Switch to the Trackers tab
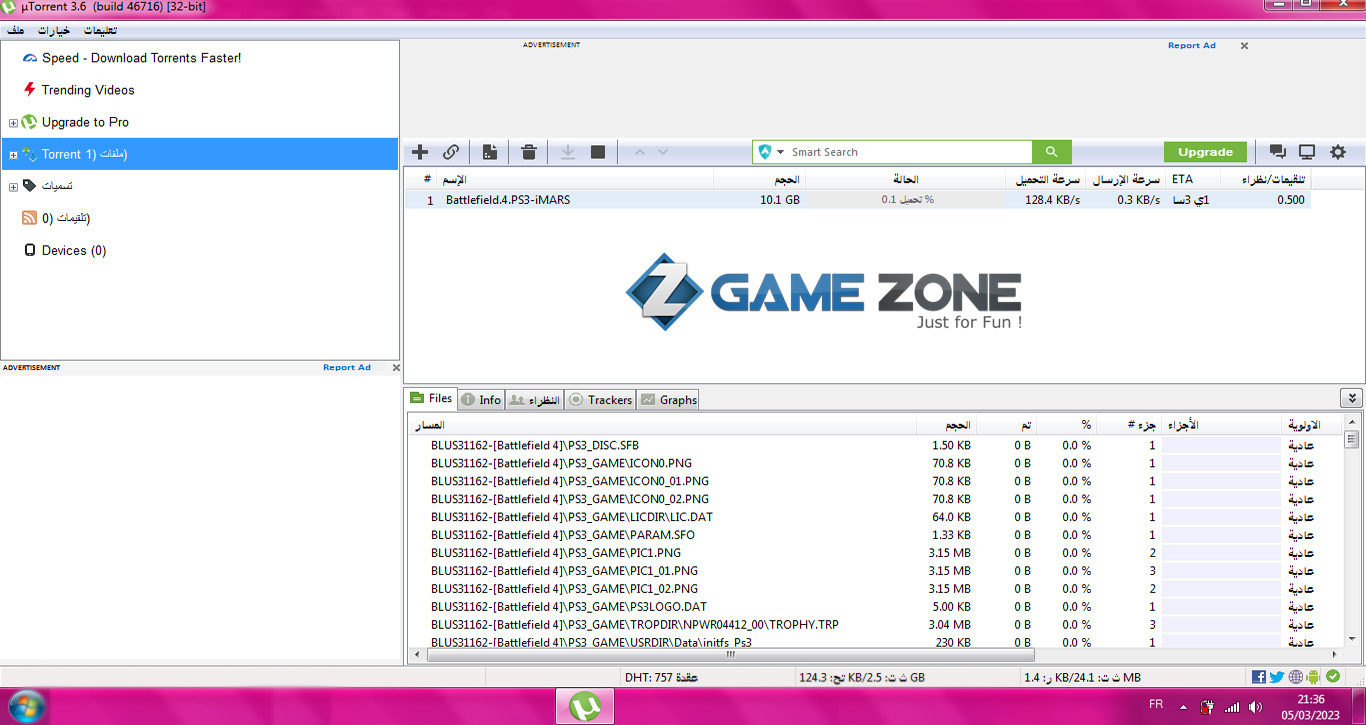Viewport: 1366px width, 725px height. [x=600, y=400]
